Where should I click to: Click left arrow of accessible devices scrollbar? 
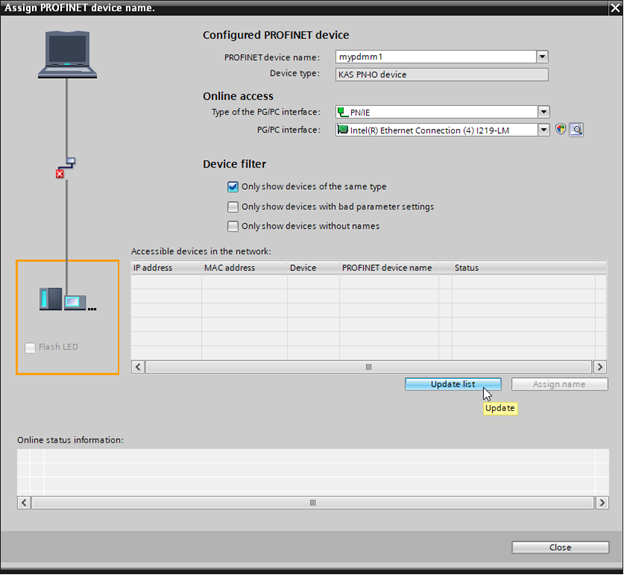pyautogui.click(x=138, y=366)
